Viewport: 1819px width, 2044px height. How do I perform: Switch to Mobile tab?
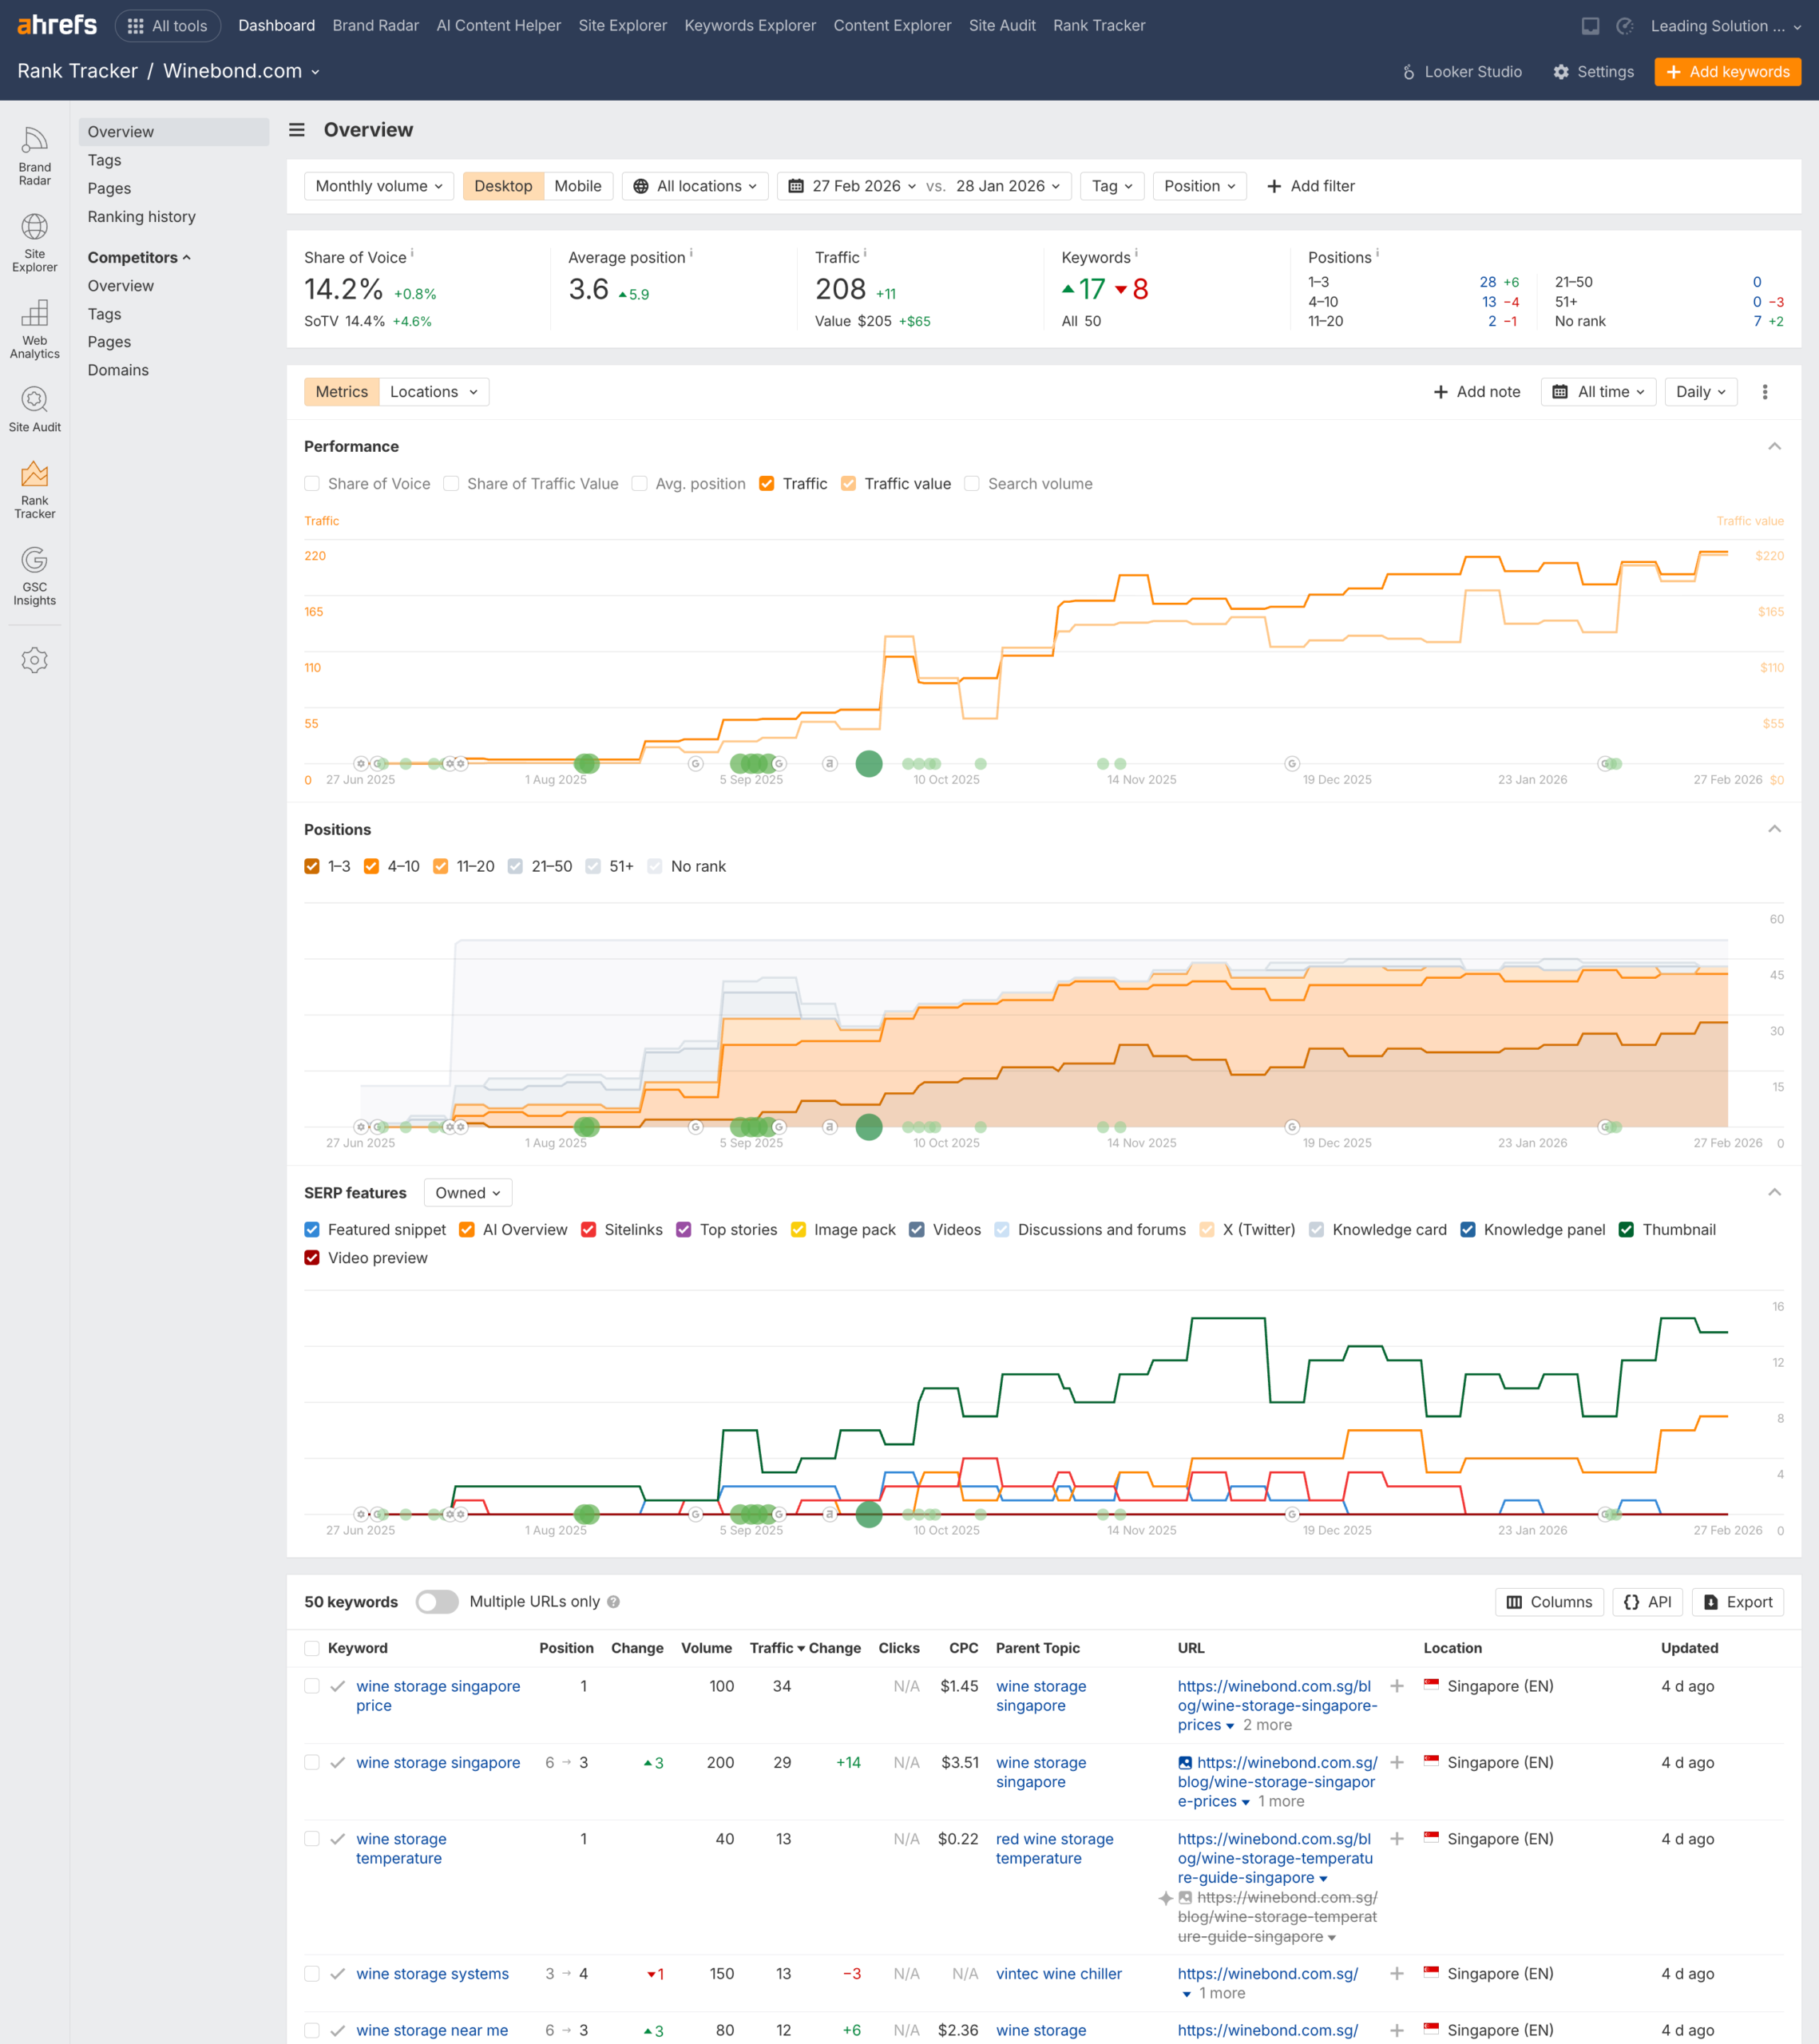578,186
